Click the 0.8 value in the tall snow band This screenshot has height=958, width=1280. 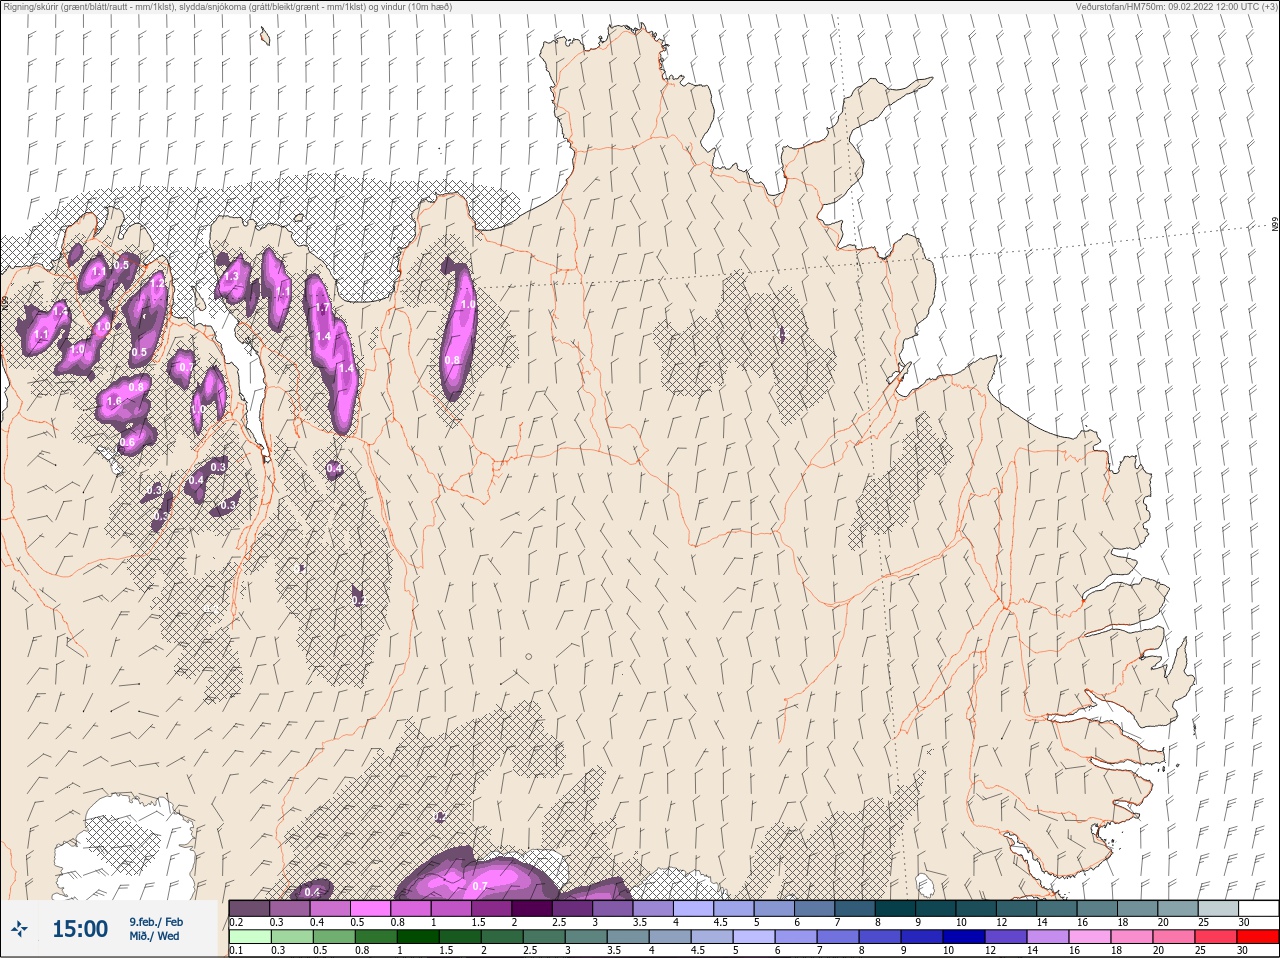pyautogui.click(x=452, y=360)
